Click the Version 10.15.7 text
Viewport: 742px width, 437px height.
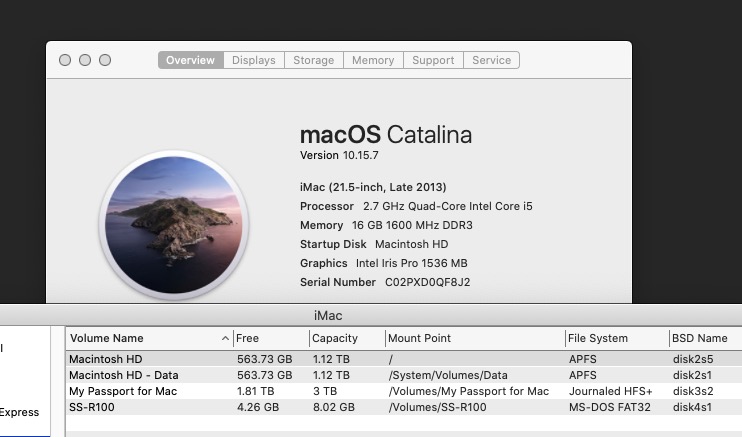point(339,155)
